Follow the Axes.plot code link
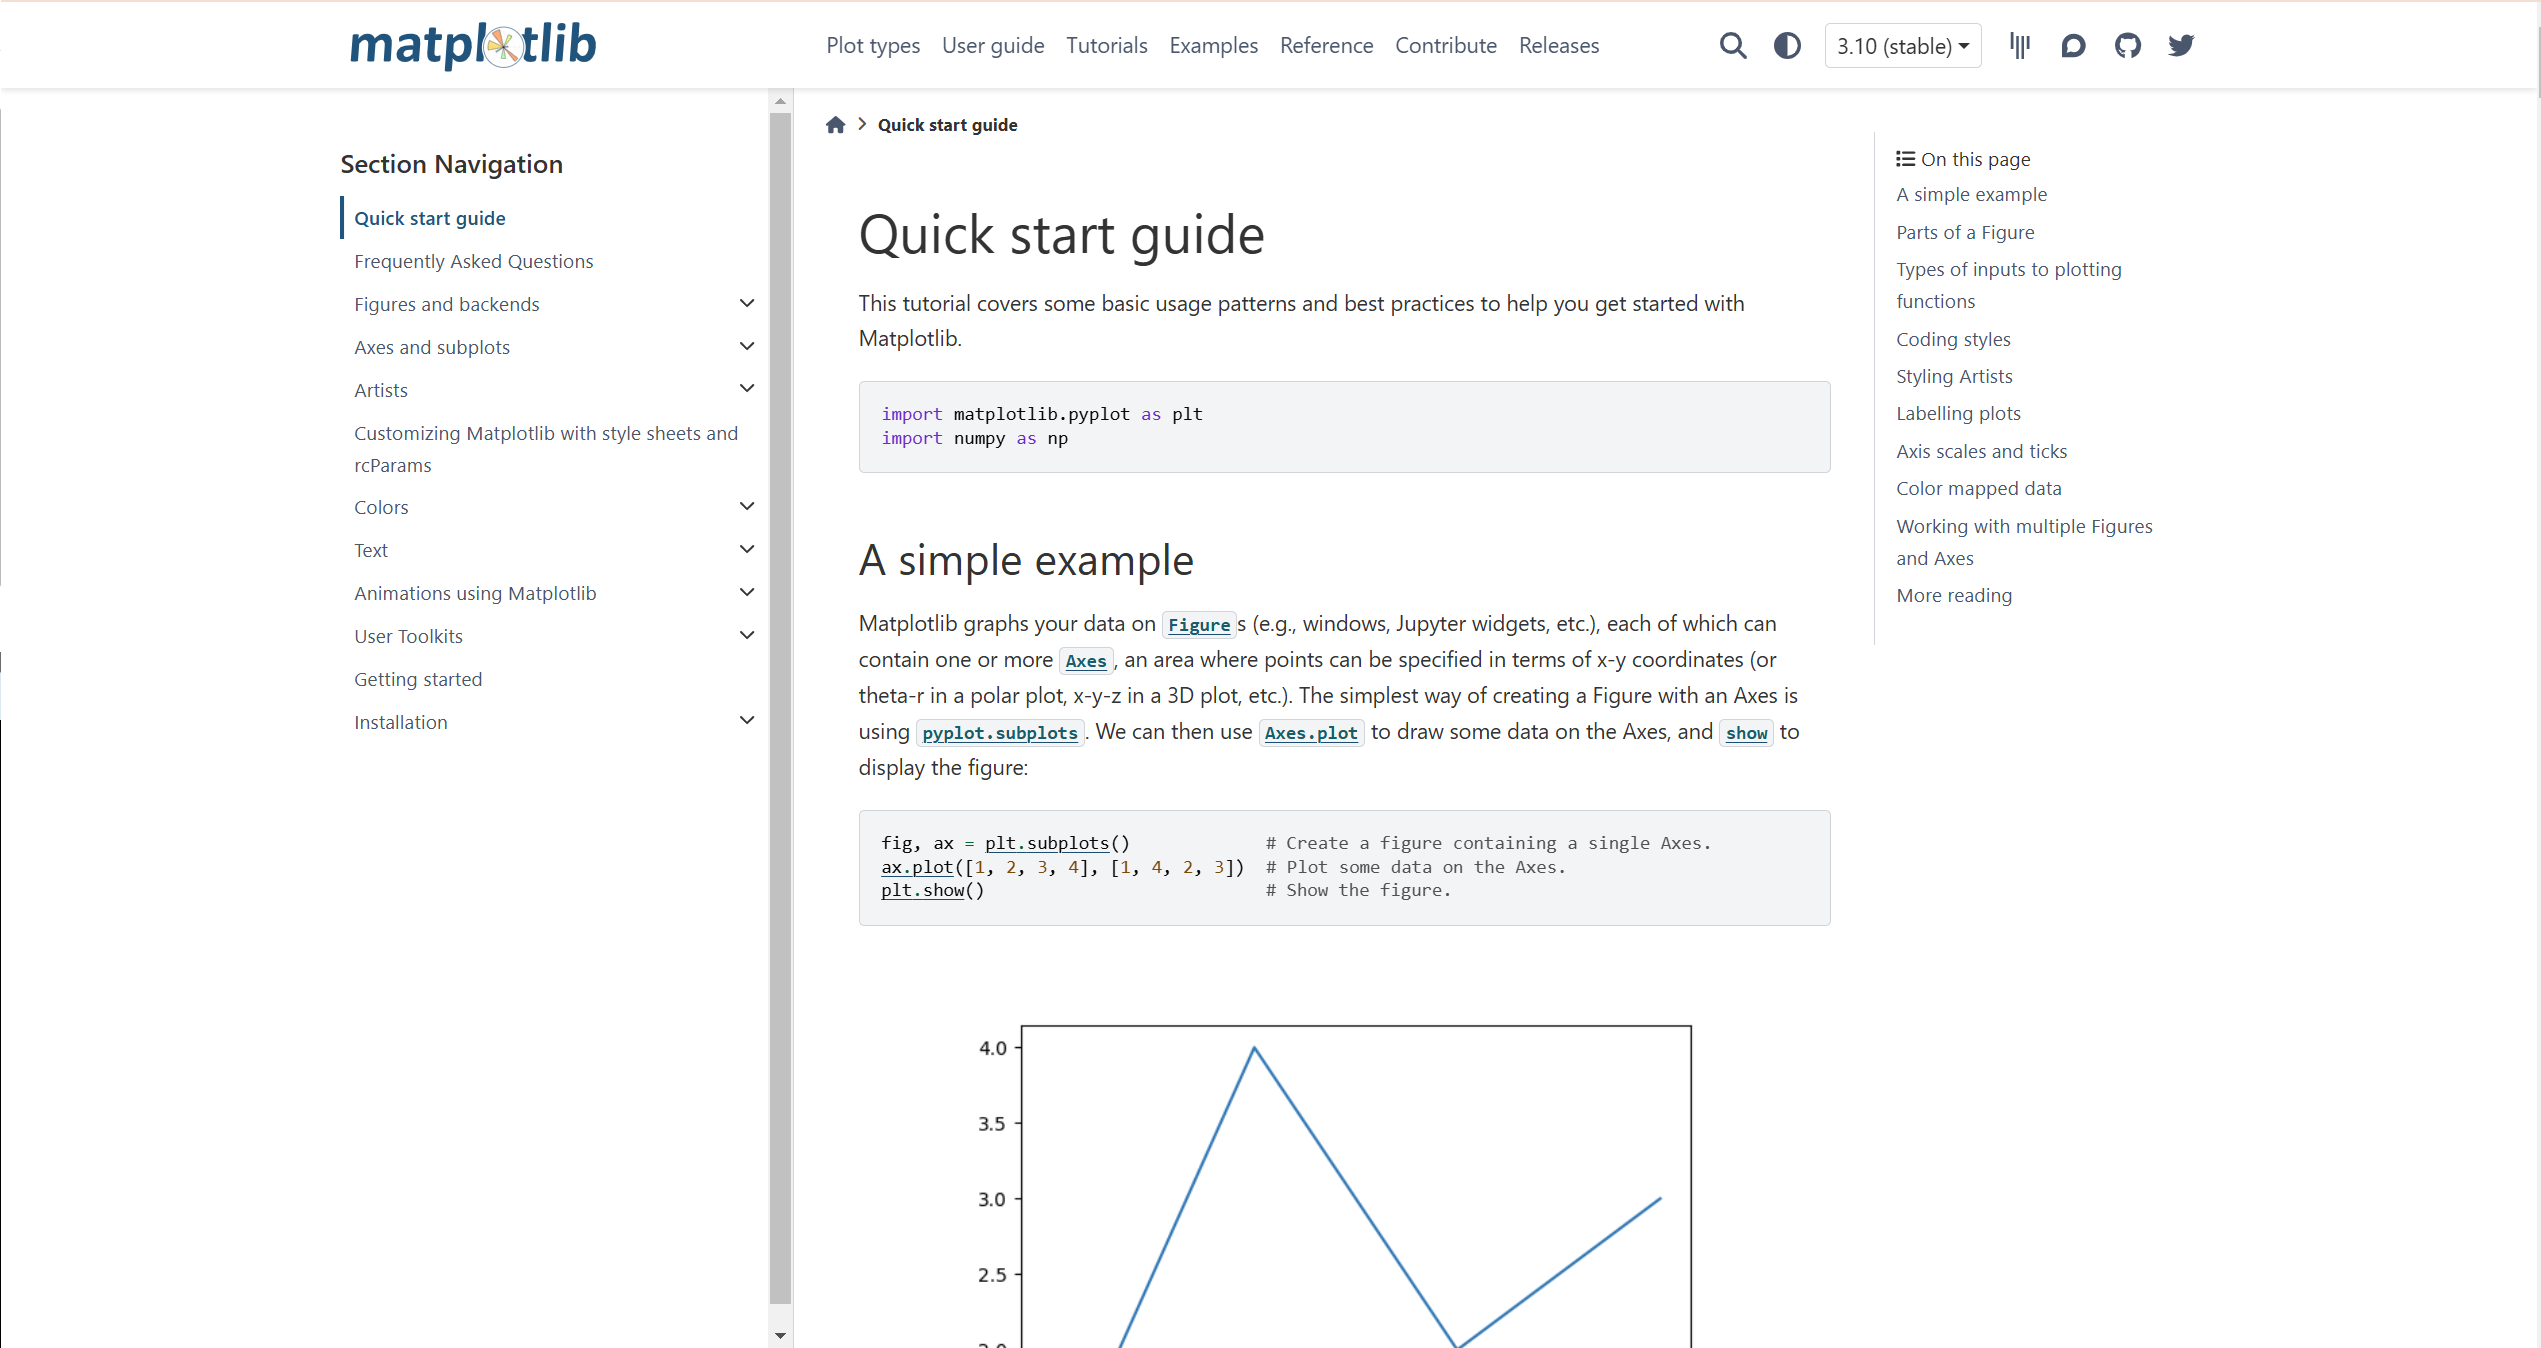Image resolution: width=2541 pixels, height=1348 pixels. 1311,733
